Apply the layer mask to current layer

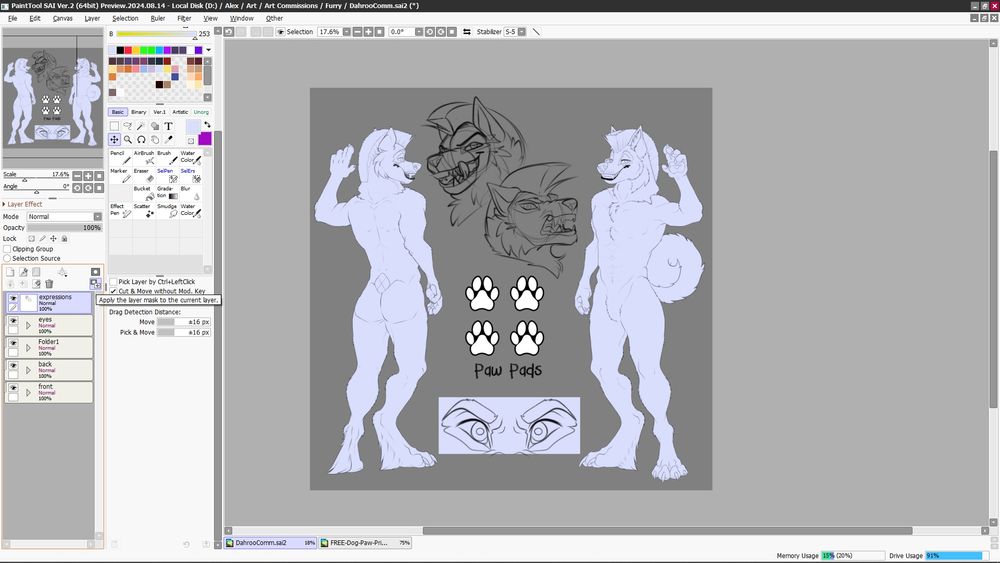95,284
